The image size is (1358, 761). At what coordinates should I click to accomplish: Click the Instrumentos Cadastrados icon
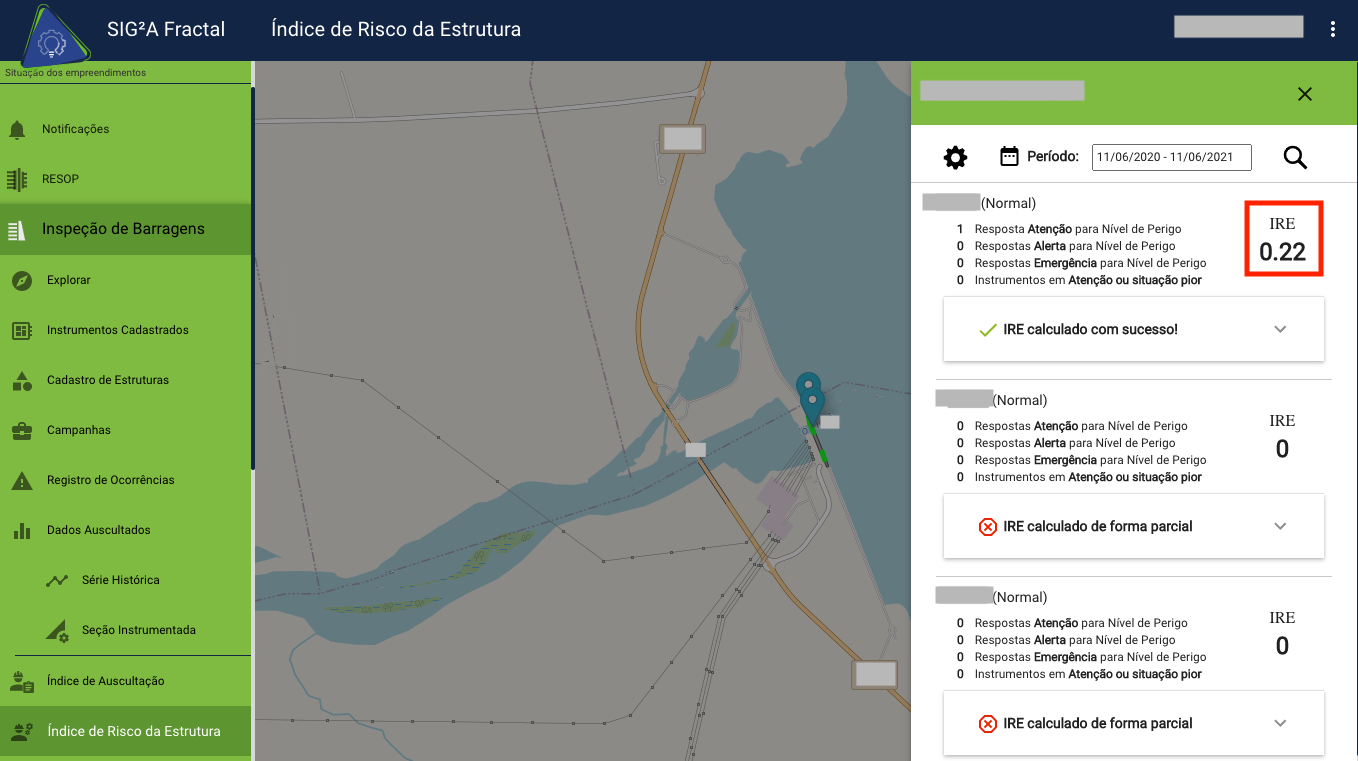coord(22,330)
